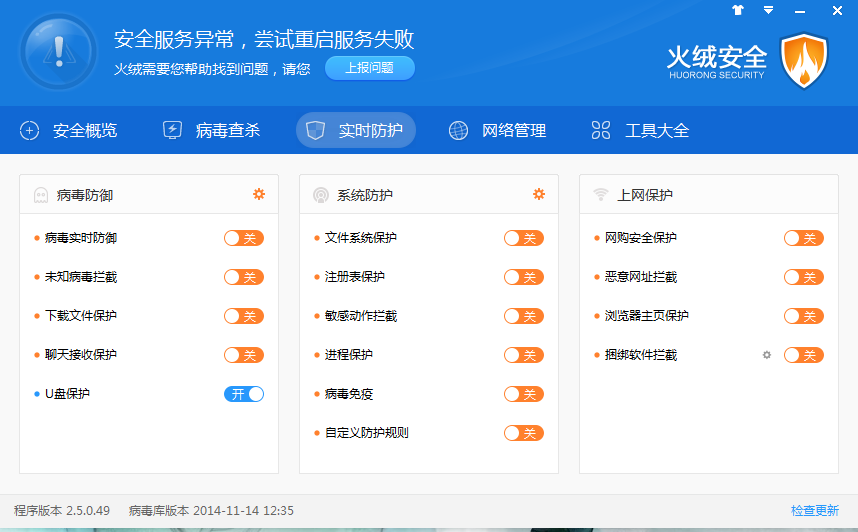Turn on 恶意网址拦截 protection
This screenshot has height=532, width=858.
click(x=803, y=277)
